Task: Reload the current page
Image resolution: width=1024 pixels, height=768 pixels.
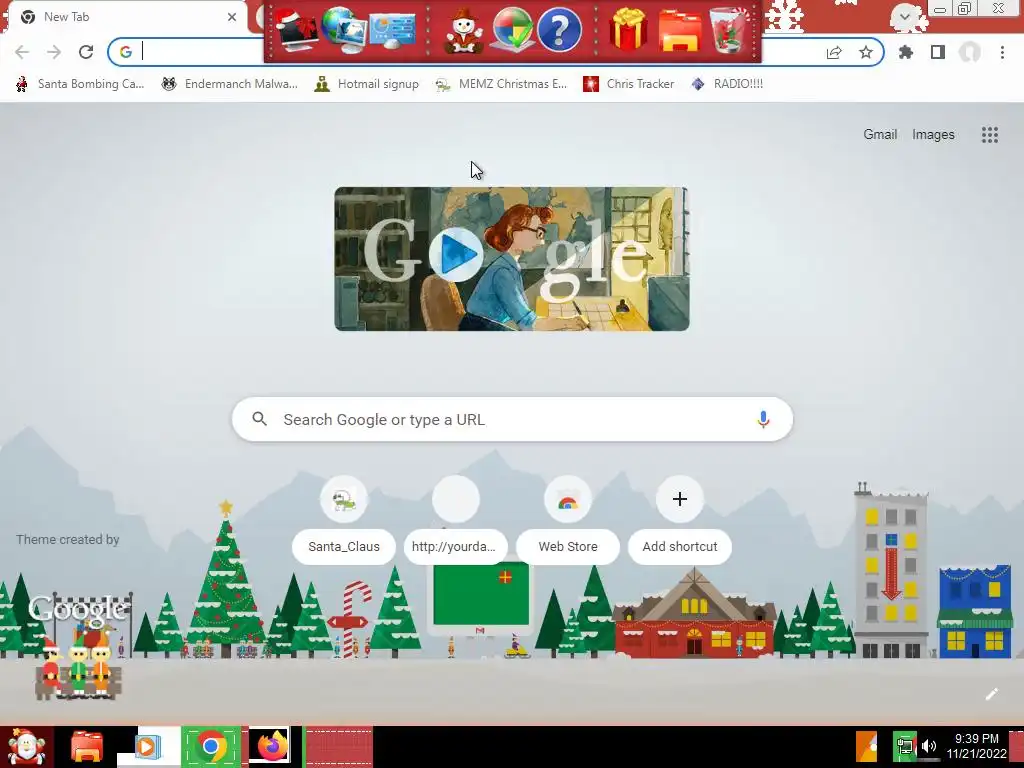Action: pyautogui.click(x=86, y=52)
